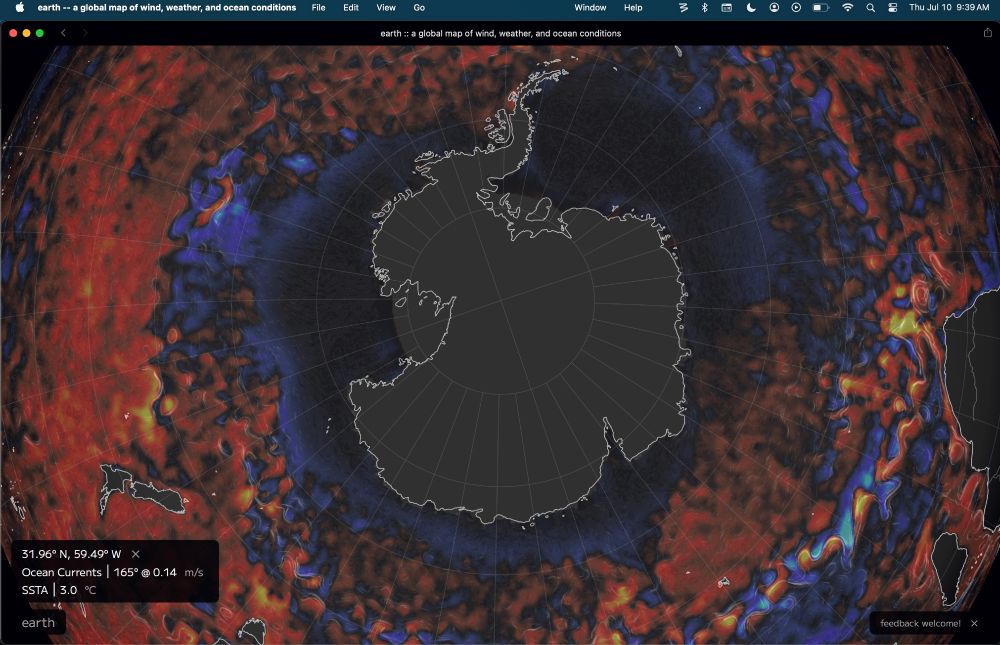
Task: Open Control Center
Action: coord(894,8)
